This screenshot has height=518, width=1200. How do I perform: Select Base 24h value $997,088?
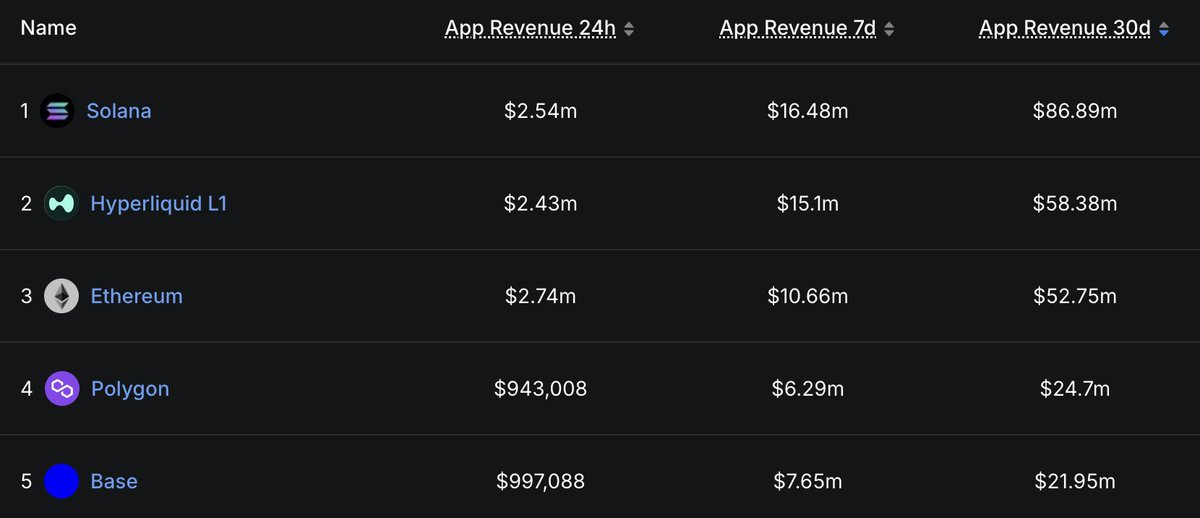point(540,482)
